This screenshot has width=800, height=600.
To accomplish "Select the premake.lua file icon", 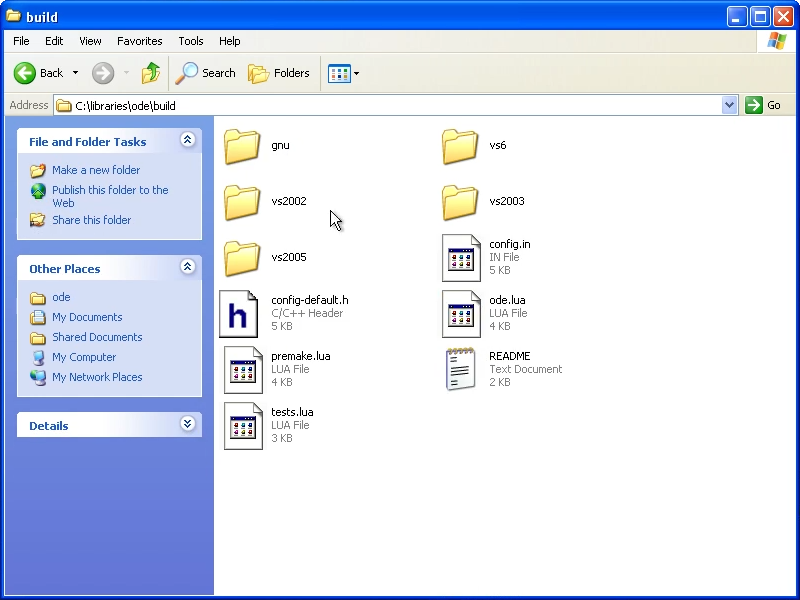I will pyautogui.click(x=243, y=369).
